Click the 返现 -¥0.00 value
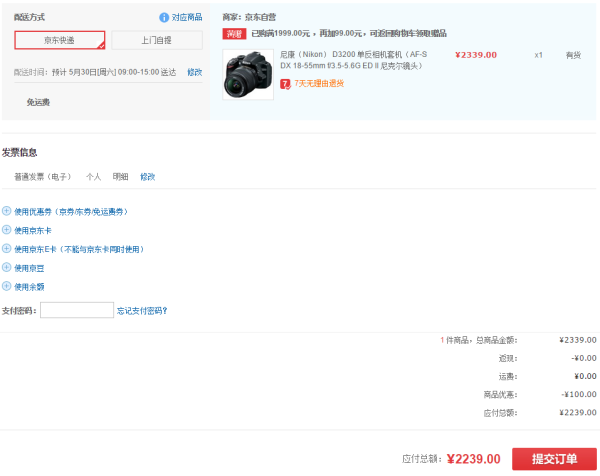The image size is (600, 476). [x=584, y=358]
